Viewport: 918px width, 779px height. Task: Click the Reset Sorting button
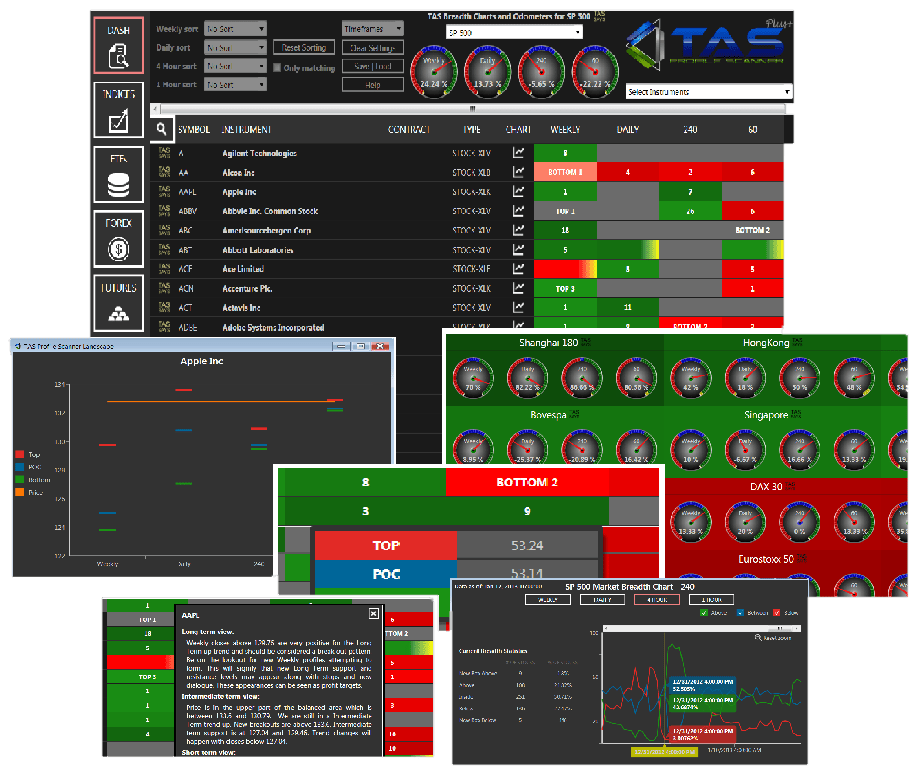(x=304, y=47)
